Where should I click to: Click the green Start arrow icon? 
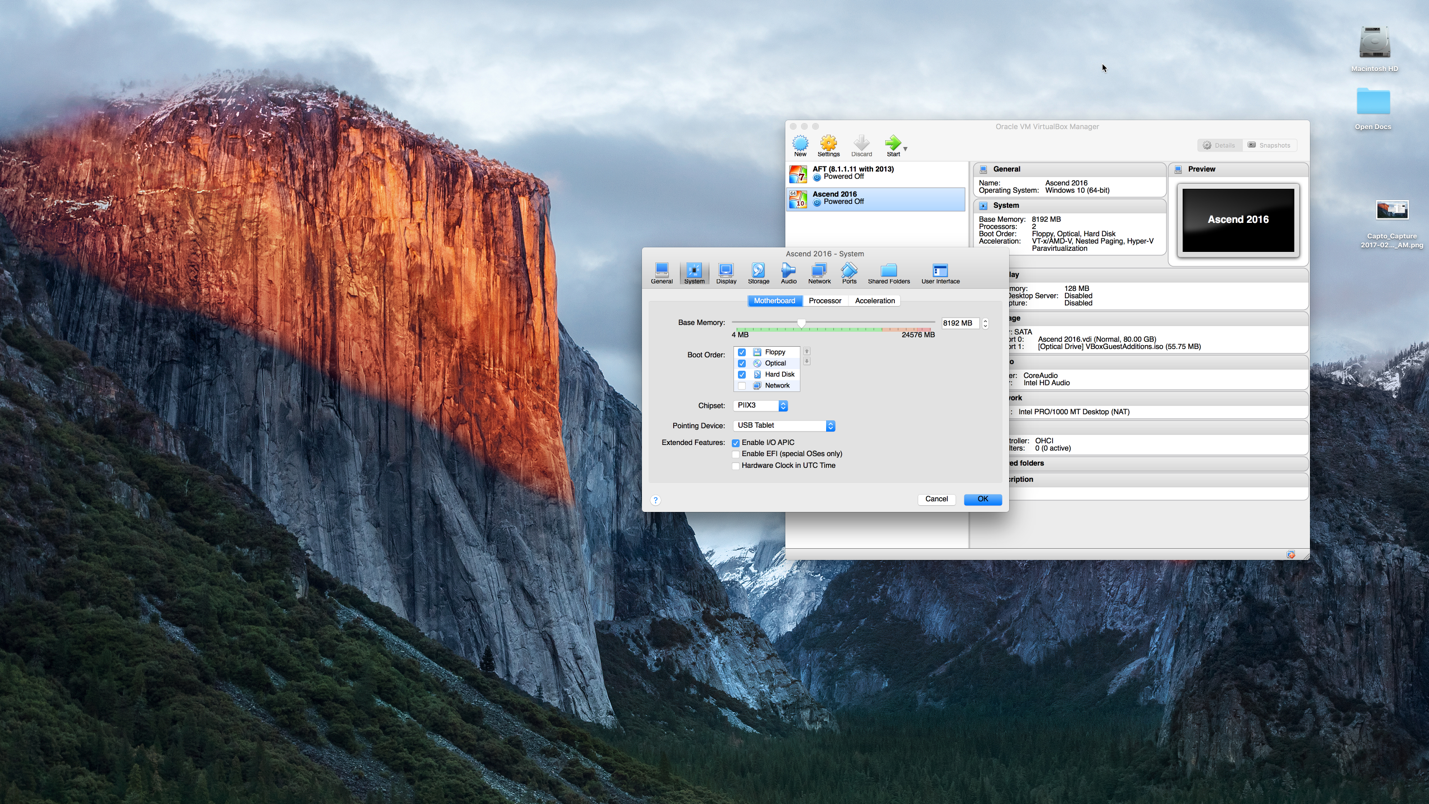[893, 145]
